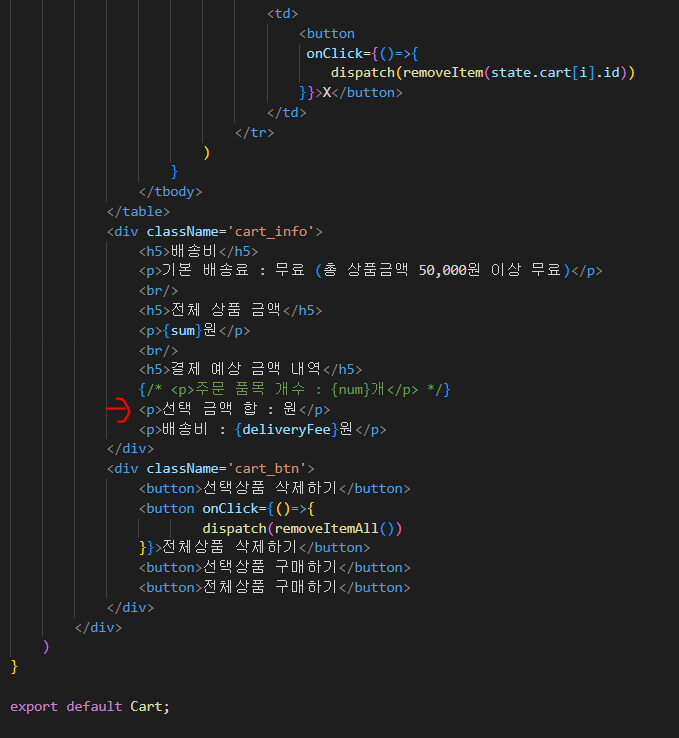Click the 50,000원 amount in the paragraph
Viewport: 679px width, 738px height.
pyautogui.click(x=449, y=270)
